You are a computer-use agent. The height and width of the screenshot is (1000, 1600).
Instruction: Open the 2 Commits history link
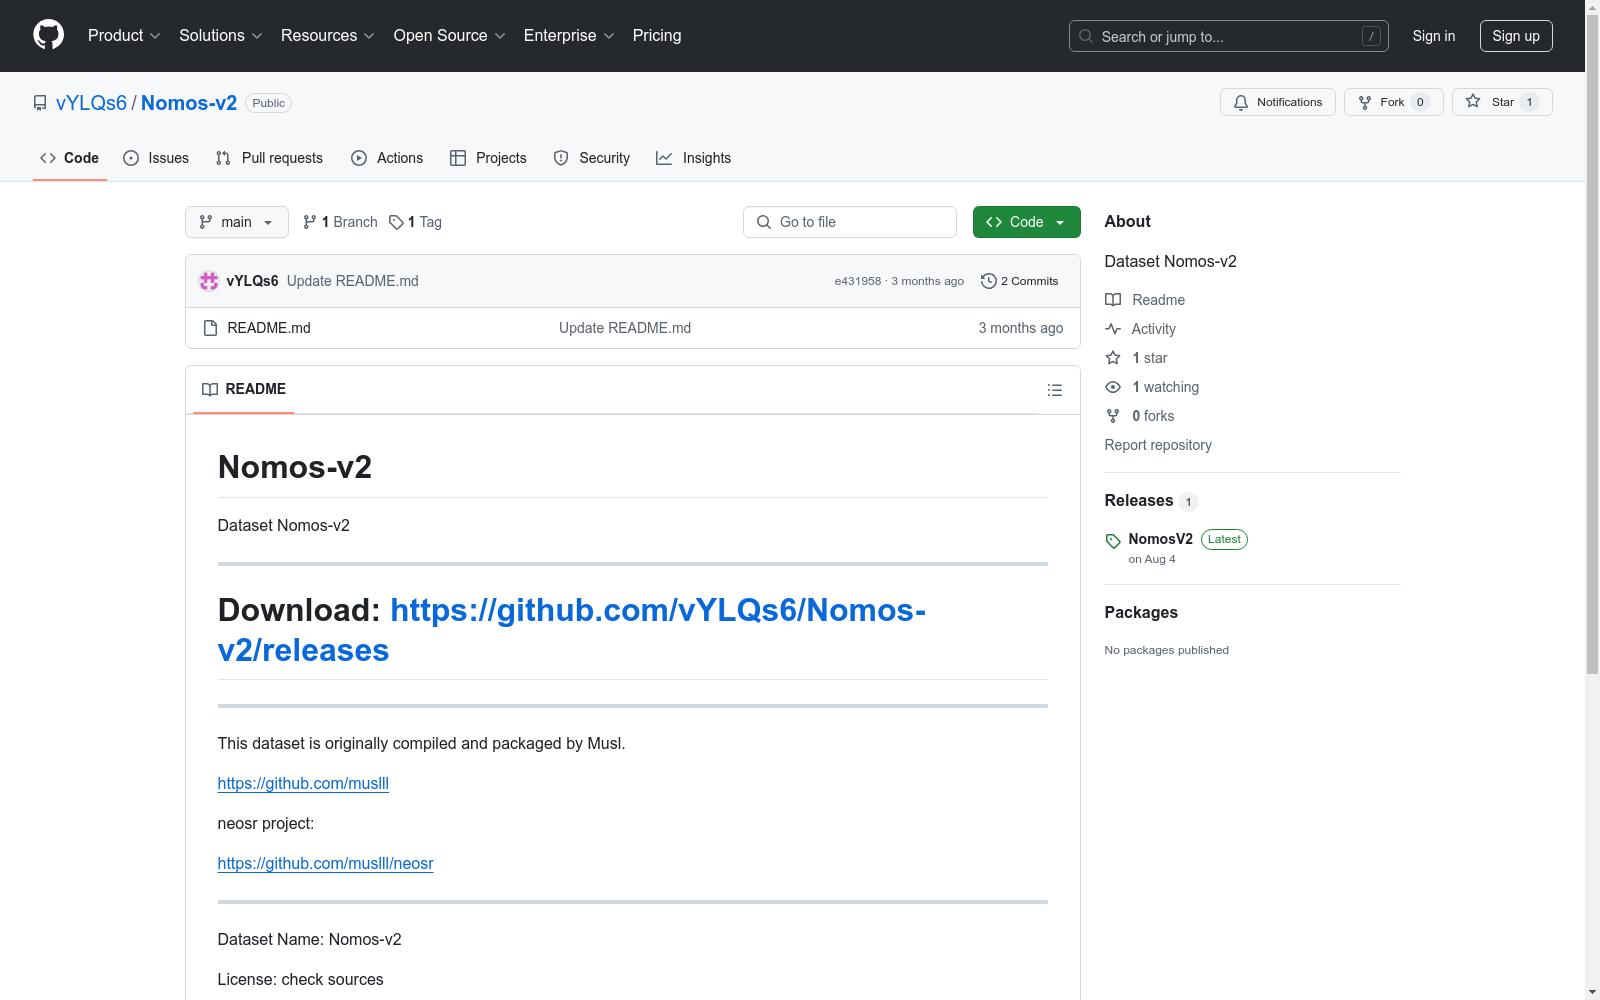tap(1020, 281)
